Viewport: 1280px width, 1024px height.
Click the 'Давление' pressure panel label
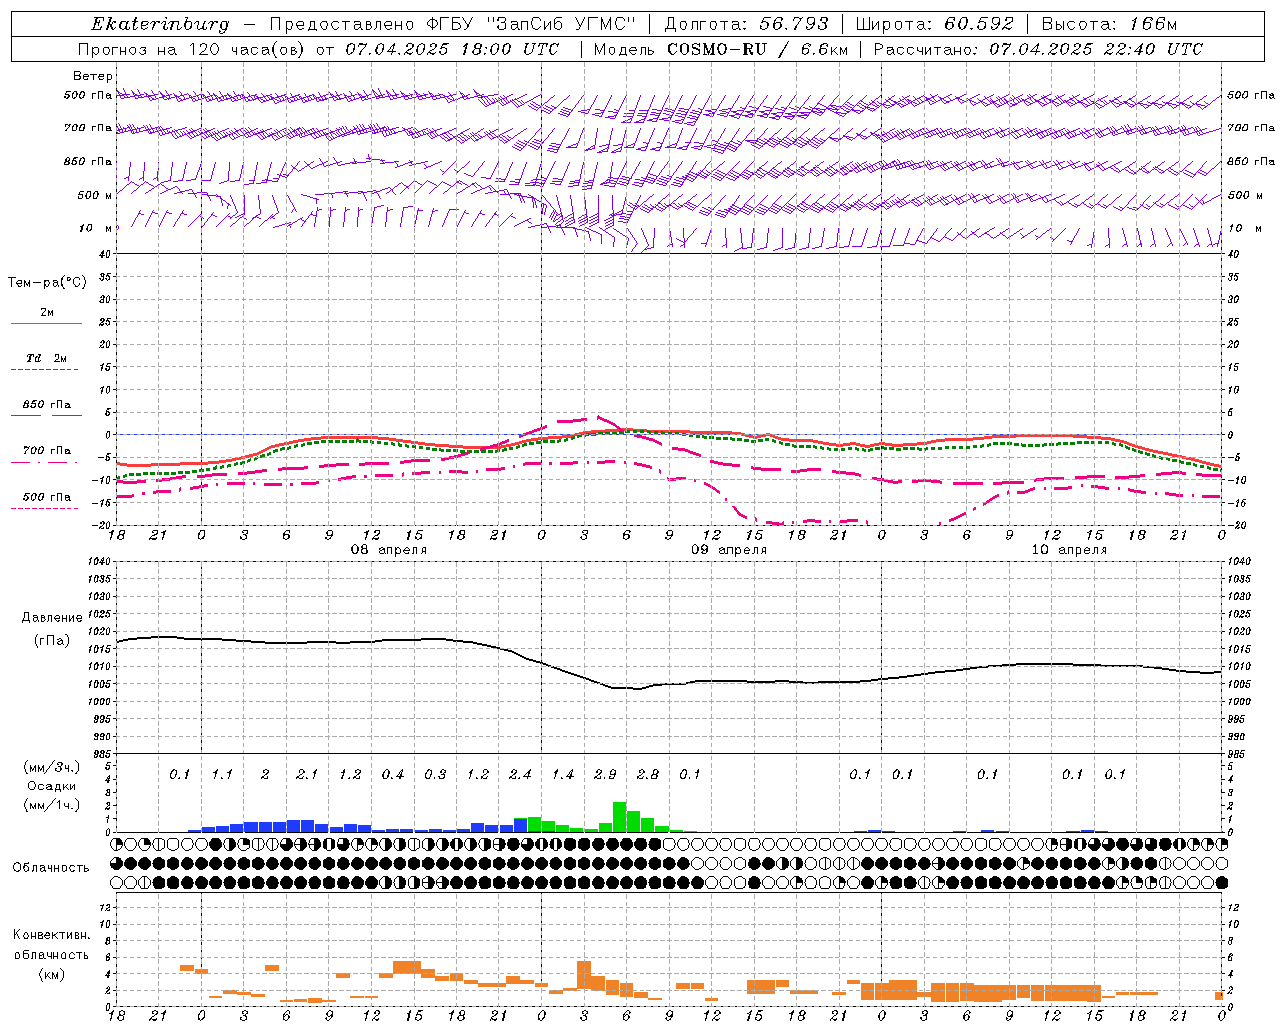point(52,618)
